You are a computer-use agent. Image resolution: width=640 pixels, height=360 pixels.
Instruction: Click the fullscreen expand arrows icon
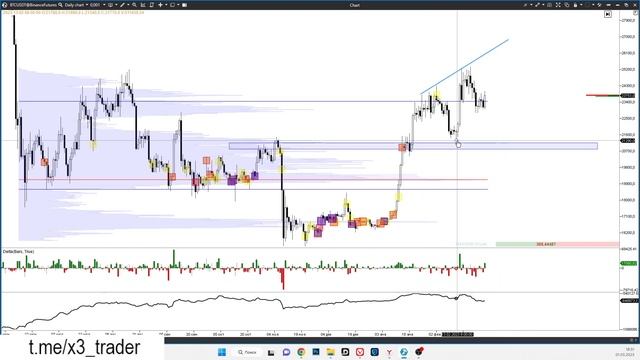tap(558, 5)
